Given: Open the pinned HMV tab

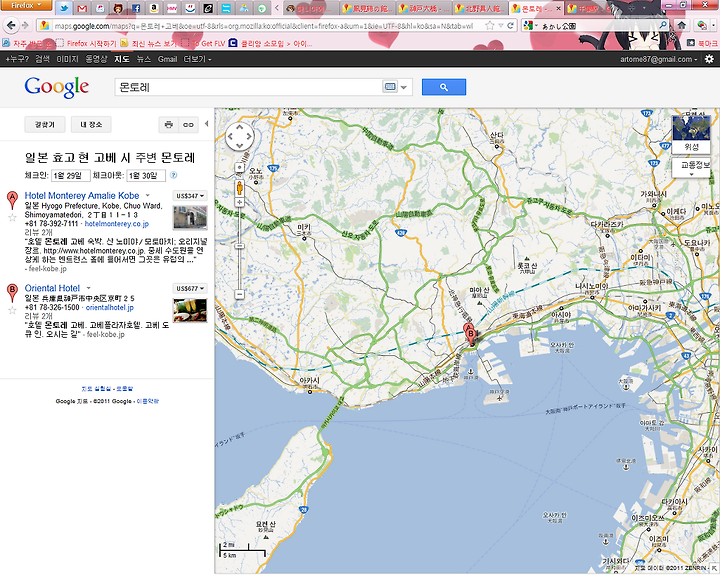Looking at the screenshot, I should tap(172, 8).
